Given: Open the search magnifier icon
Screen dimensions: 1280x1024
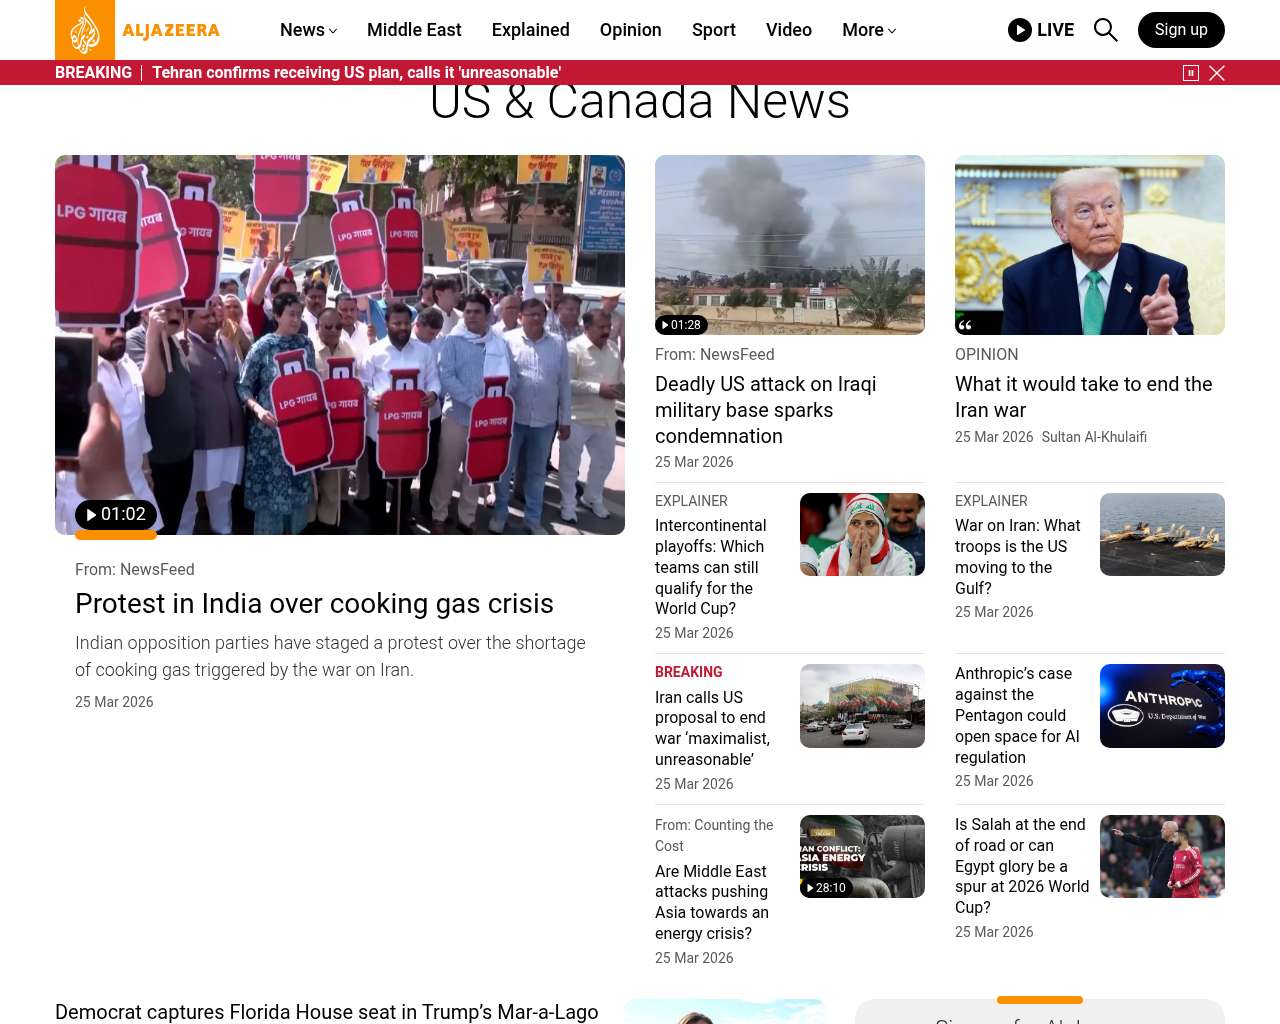Looking at the screenshot, I should (1105, 30).
